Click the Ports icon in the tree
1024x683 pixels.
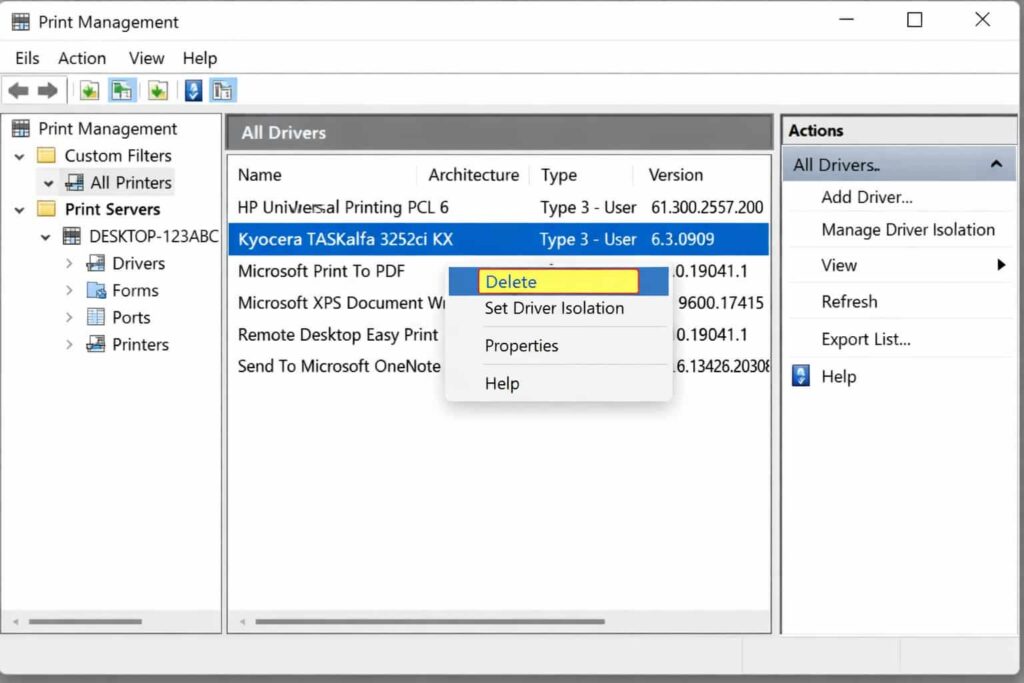pyautogui.click(x=96, y=318)
